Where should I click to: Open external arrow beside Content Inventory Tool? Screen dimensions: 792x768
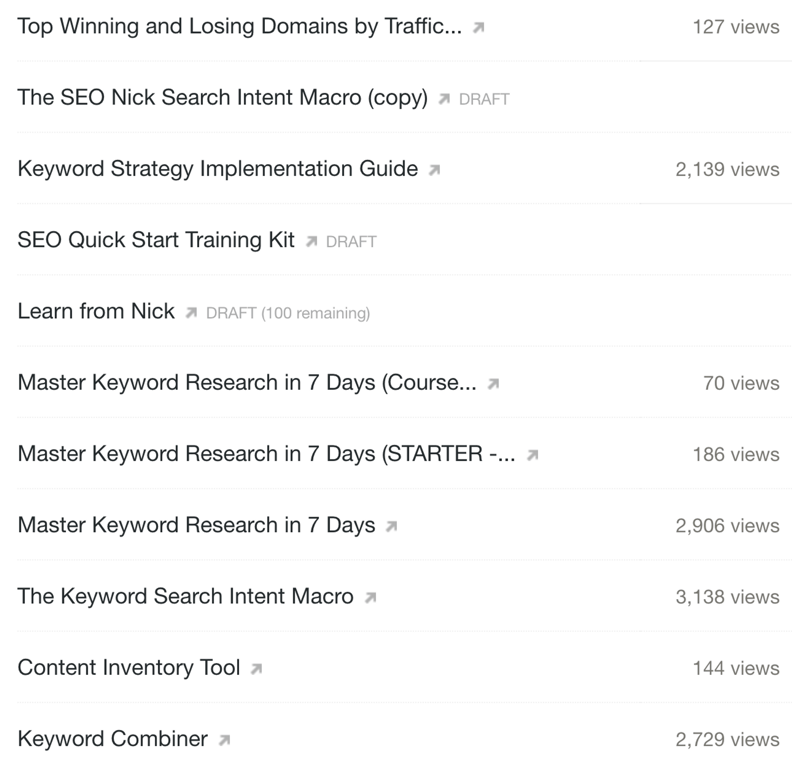point(257,669)
